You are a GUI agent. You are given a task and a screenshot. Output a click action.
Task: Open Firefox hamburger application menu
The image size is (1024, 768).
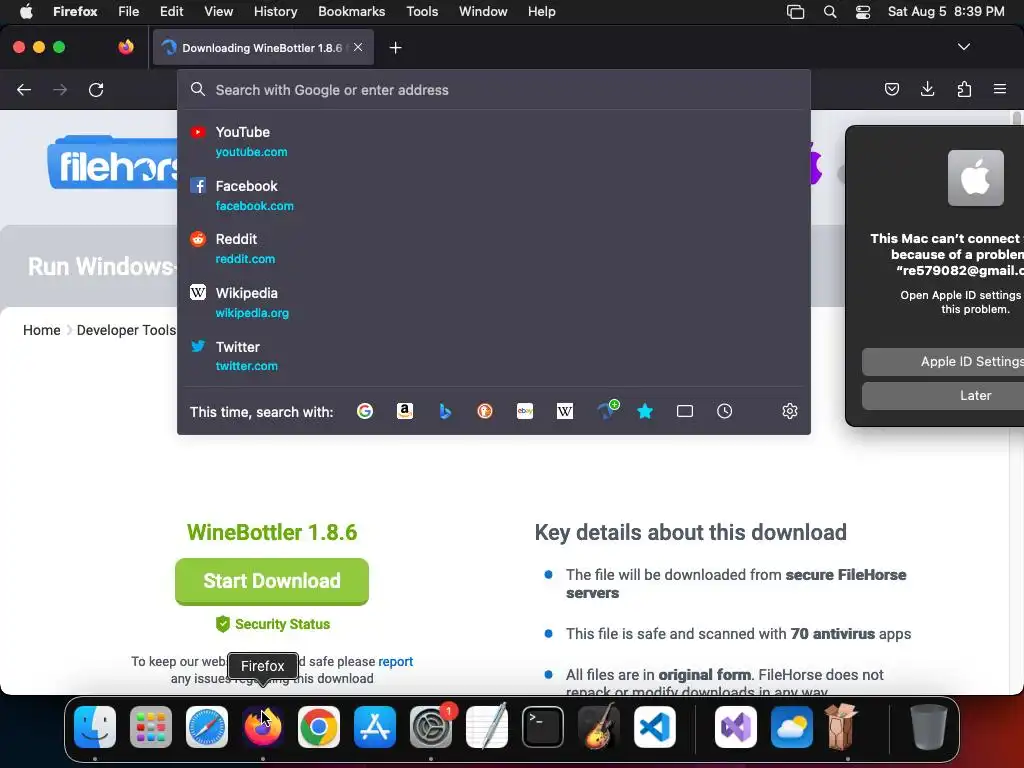(1000, 89)
